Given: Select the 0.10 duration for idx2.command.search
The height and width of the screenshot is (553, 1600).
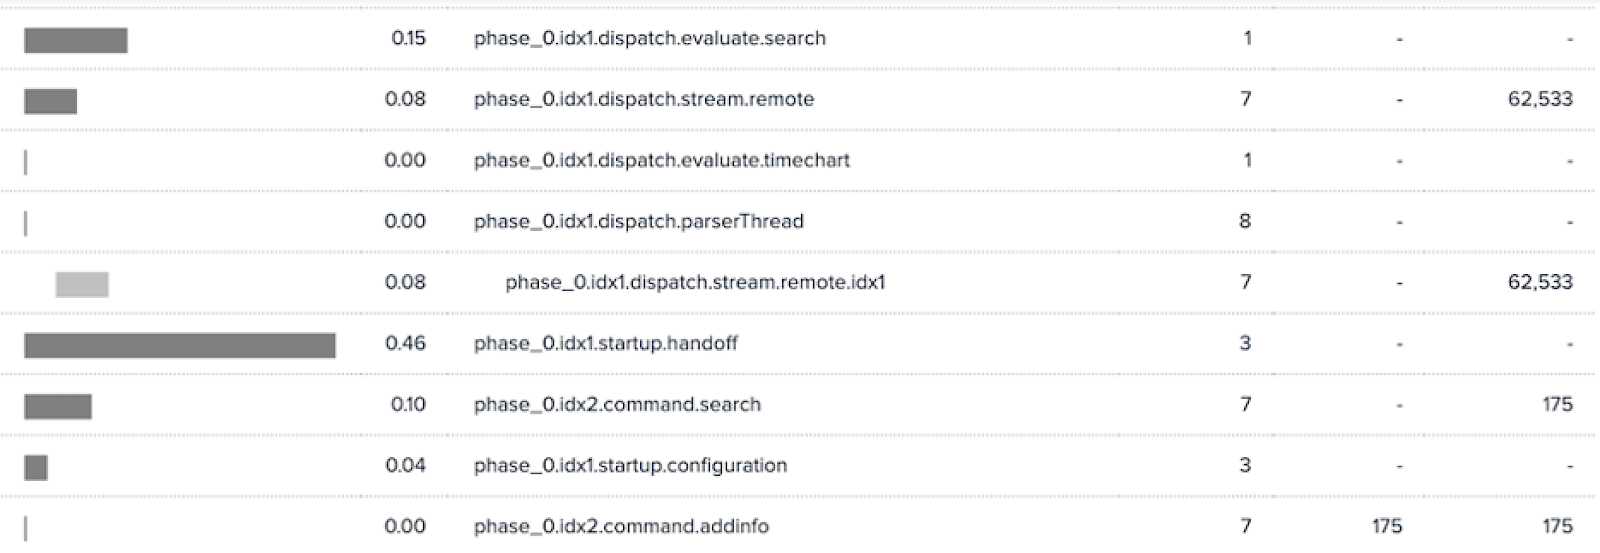Looking at the screenshot, I should pos(408,404).
